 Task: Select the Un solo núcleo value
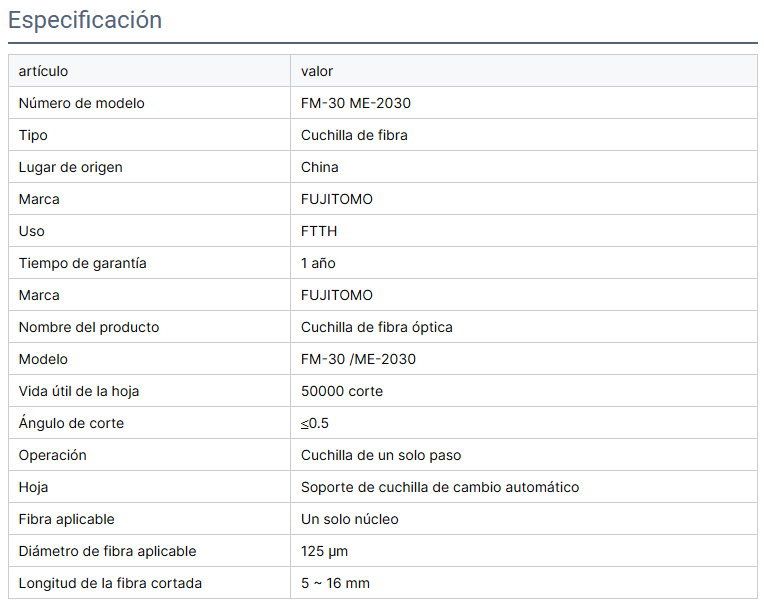tap(350, 519)
